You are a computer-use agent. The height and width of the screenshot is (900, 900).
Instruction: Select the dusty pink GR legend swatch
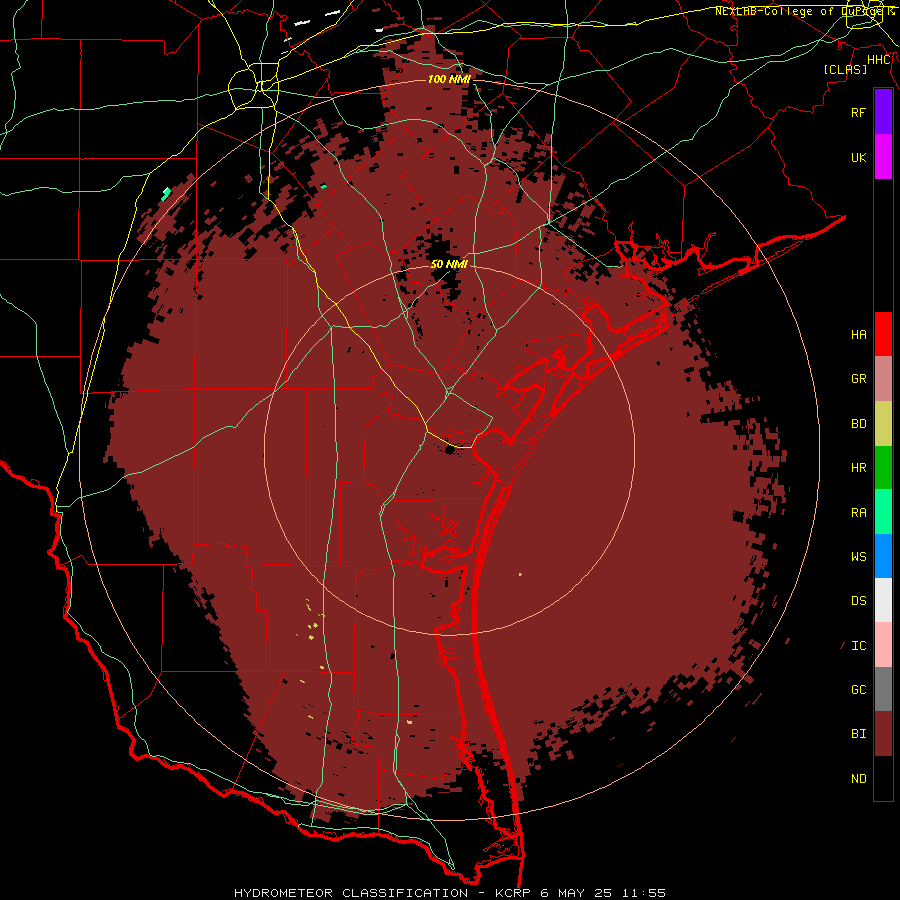tap(883, 379)
